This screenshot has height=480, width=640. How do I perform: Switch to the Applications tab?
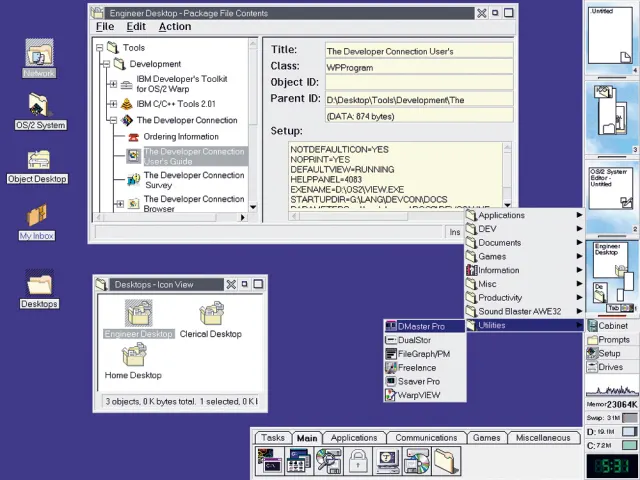(x=354, y=438)
